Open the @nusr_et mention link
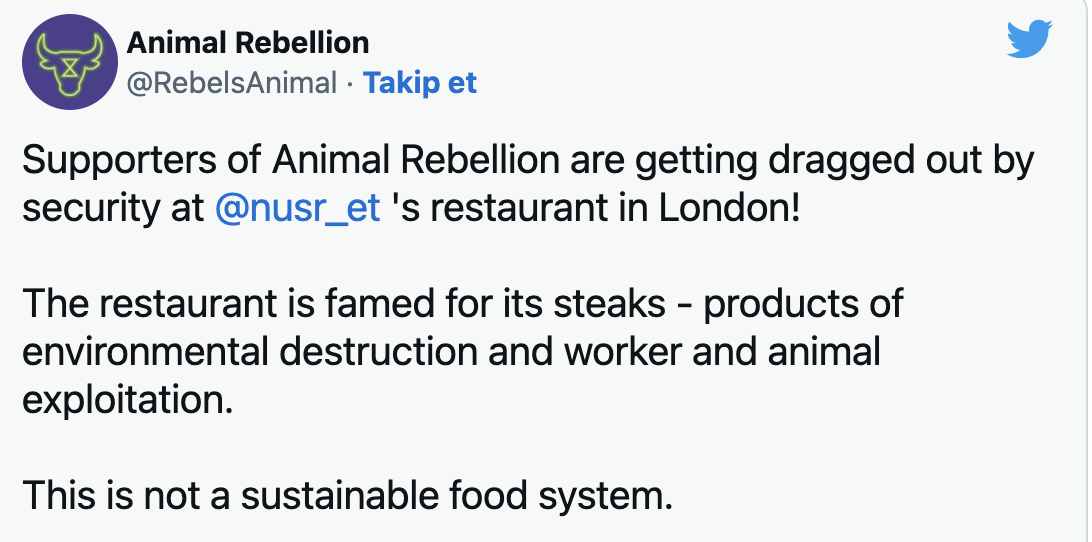The image size is (1092, 542). [x=298, y=211]
